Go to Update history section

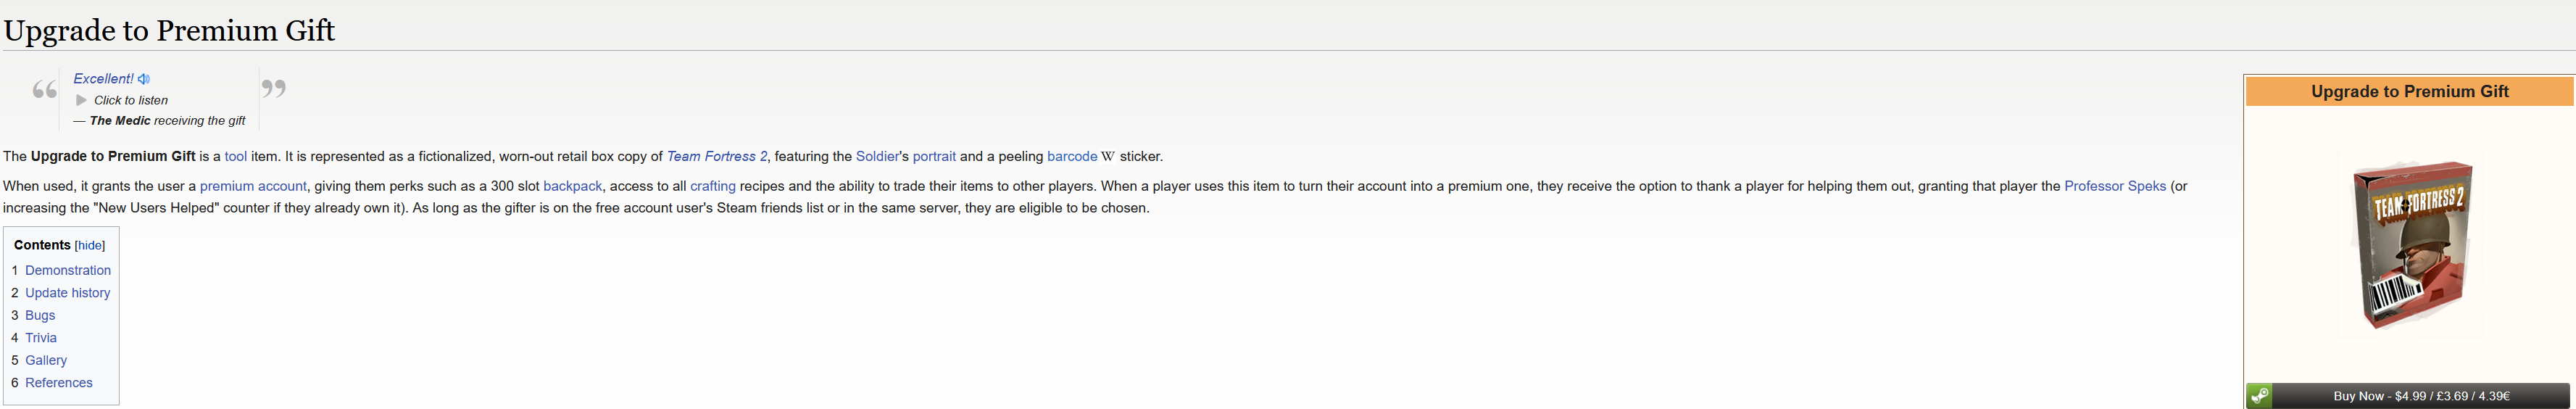(x=68, y=293)
